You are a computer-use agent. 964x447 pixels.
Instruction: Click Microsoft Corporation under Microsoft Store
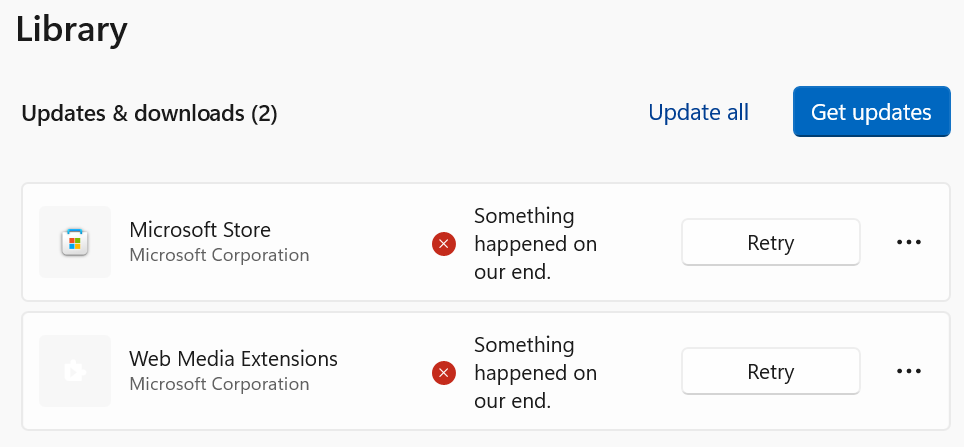(219, 255)
